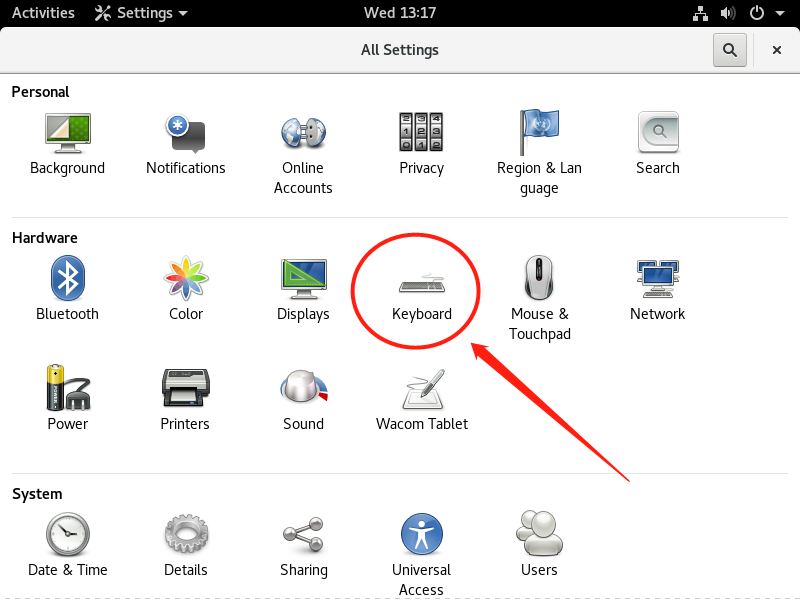Image resolution: width=800 pixels, height=600 pixels.
Task: Open the Privacy panel
Action: [x=421, y=144]
